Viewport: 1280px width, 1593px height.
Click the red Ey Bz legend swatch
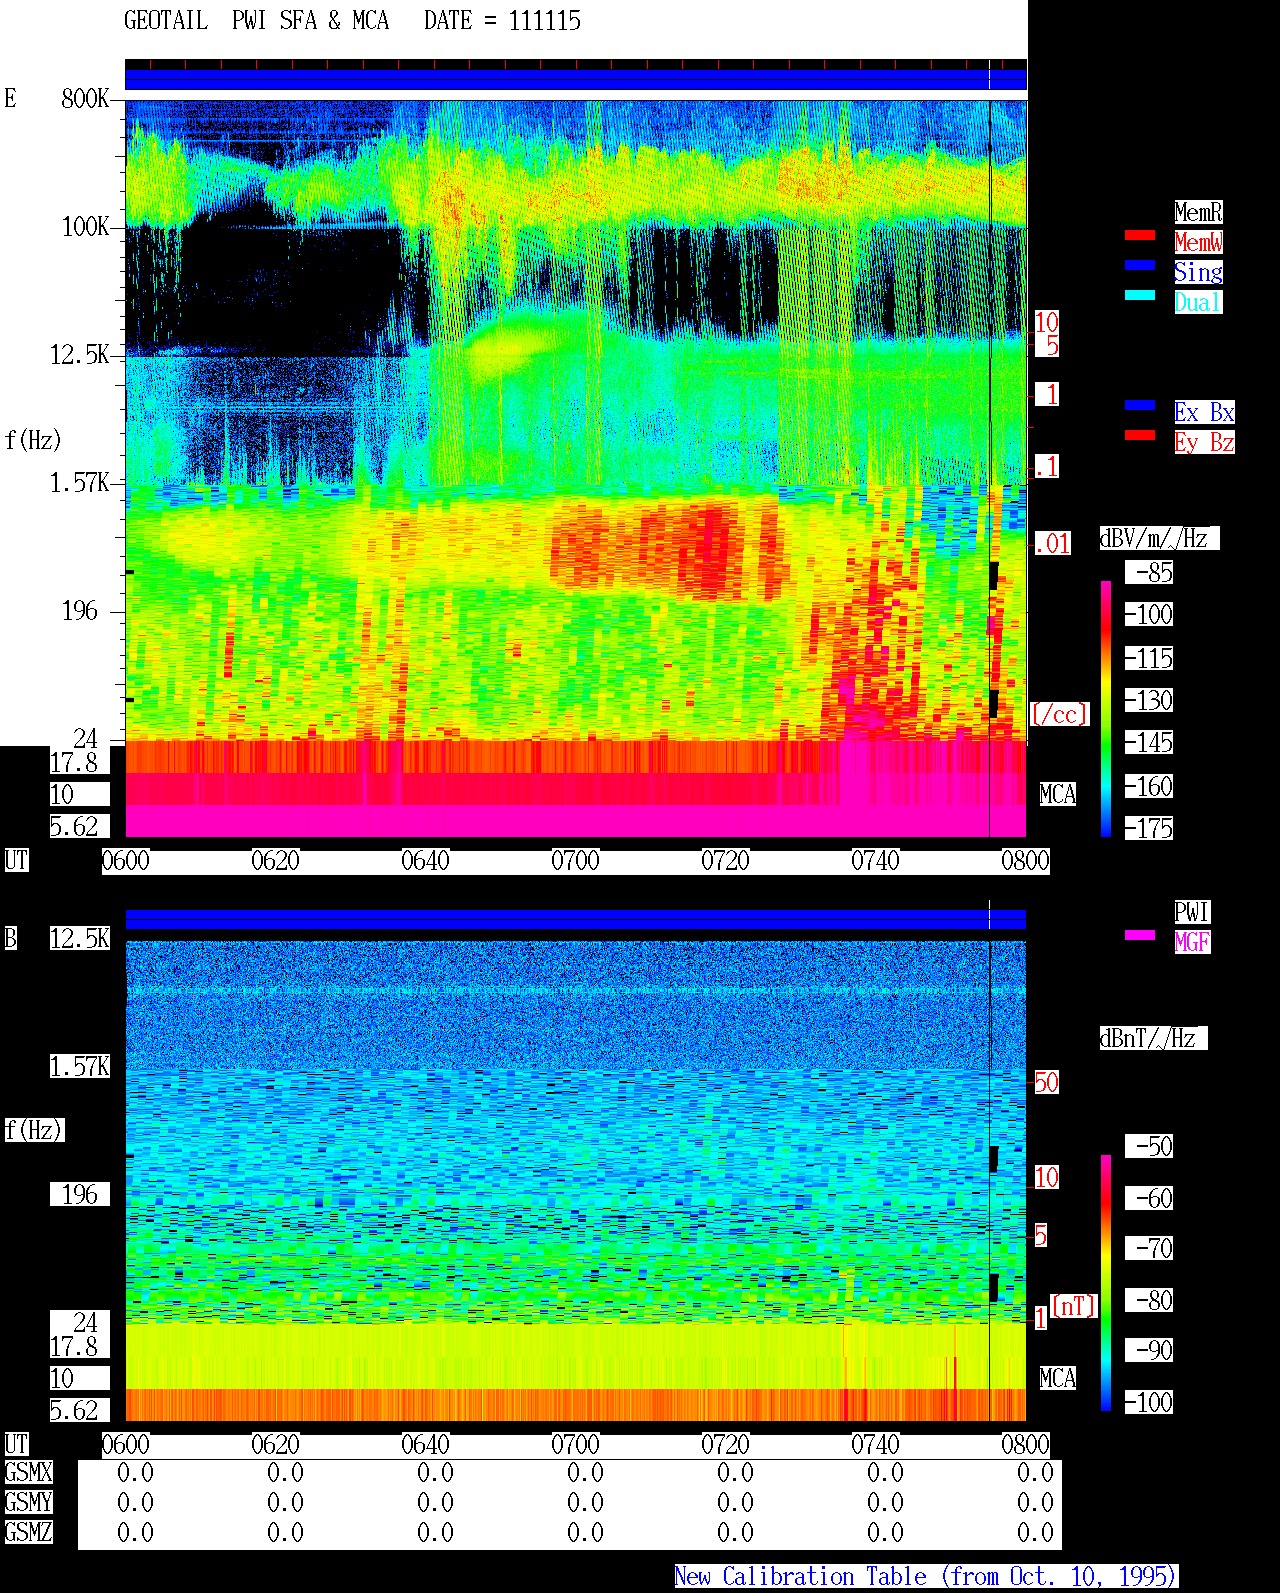click(1140, 436)
